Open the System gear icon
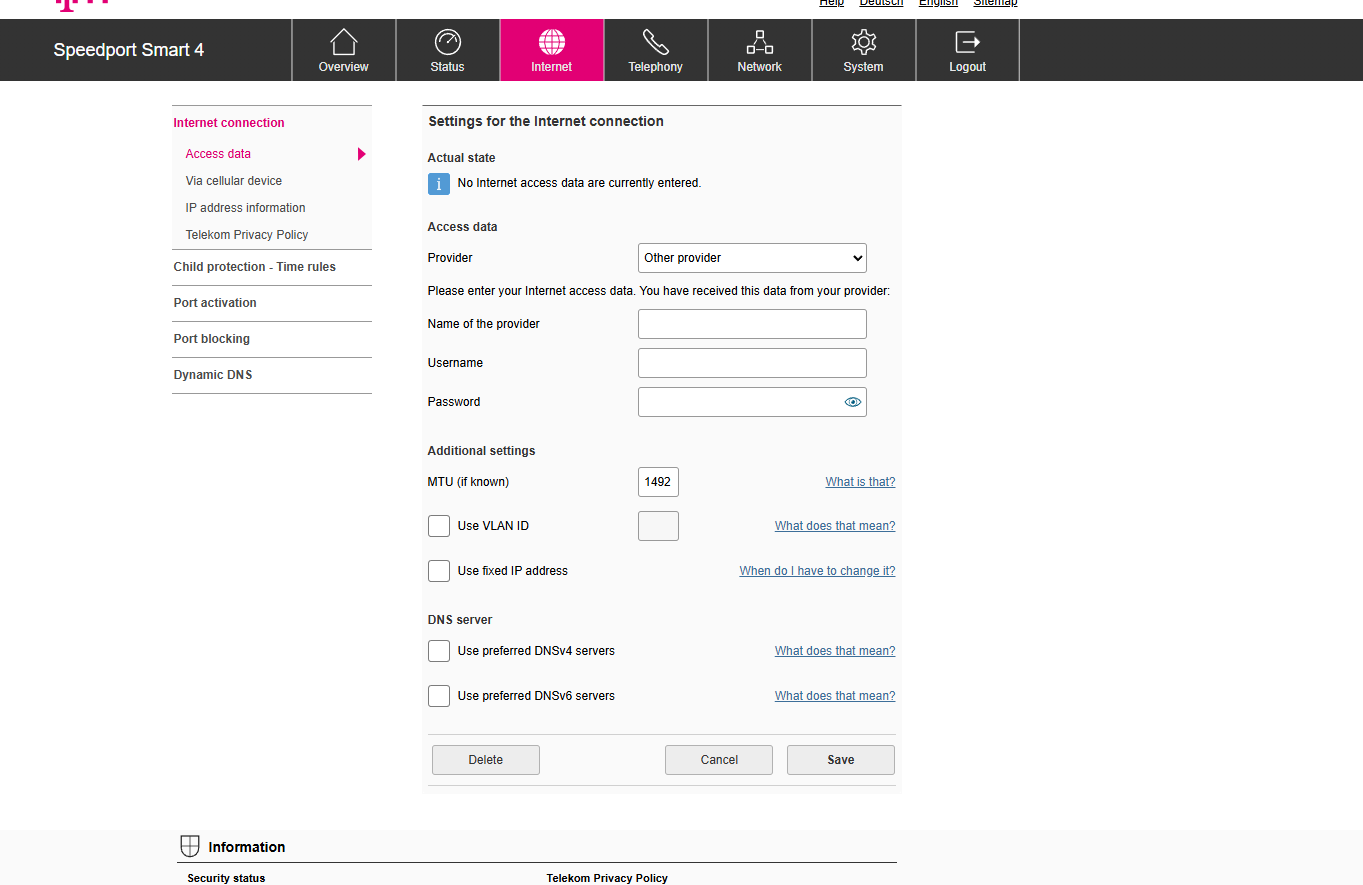 863,42
